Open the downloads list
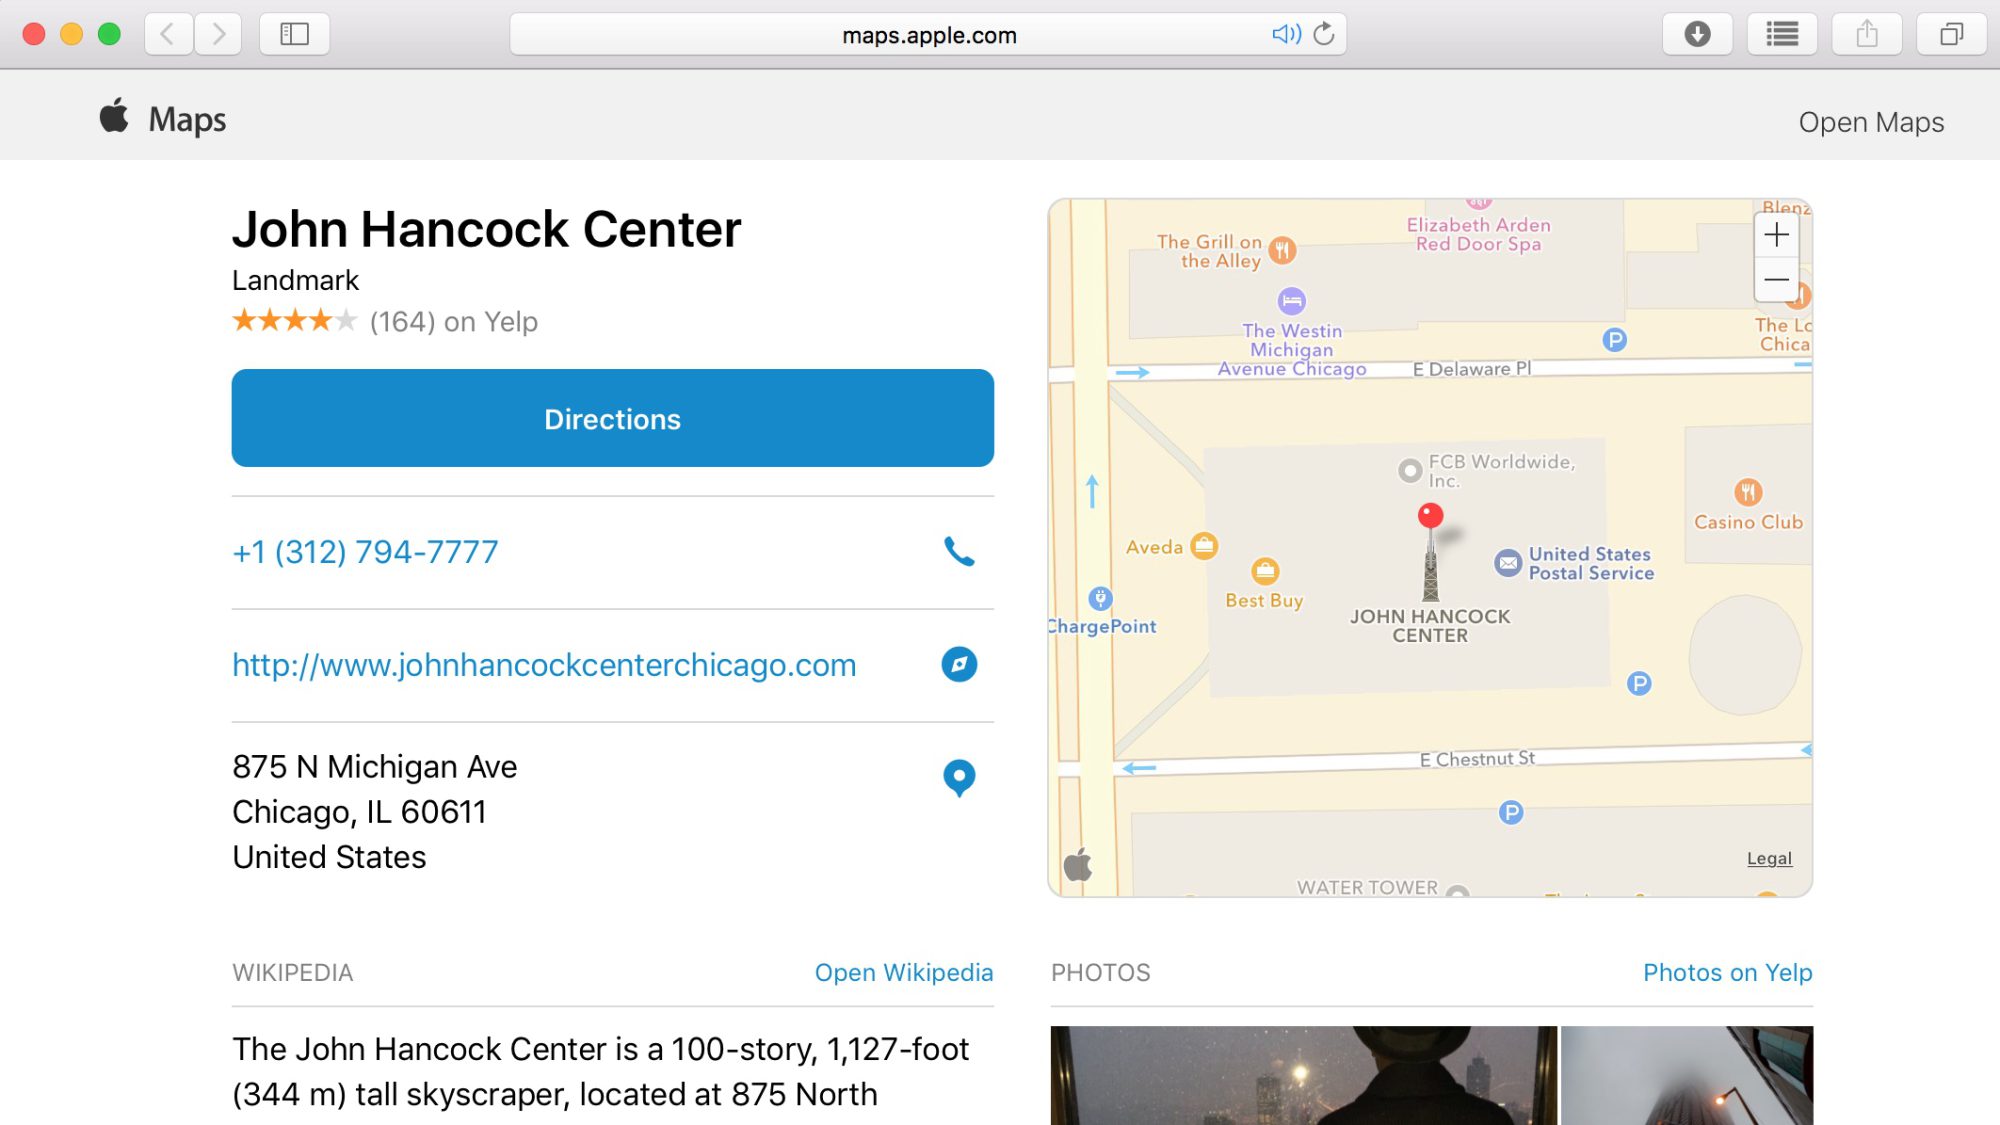 (x=1697, y=35)
